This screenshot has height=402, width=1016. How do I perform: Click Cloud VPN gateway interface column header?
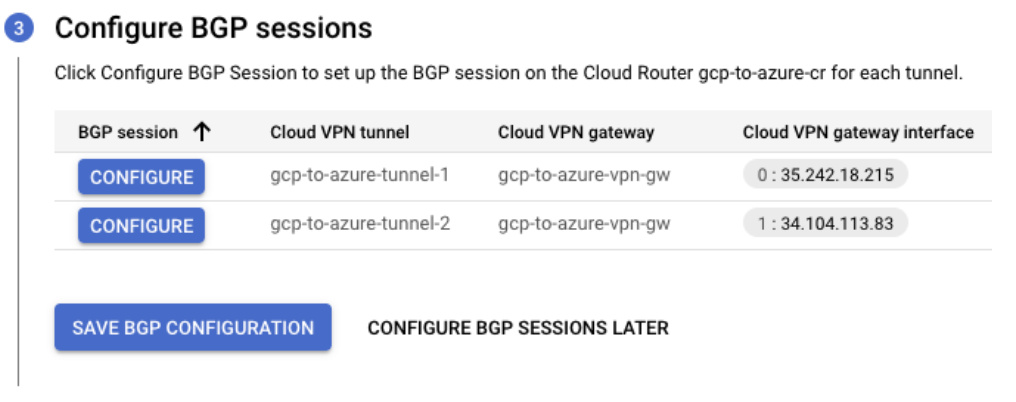[858, 132]
